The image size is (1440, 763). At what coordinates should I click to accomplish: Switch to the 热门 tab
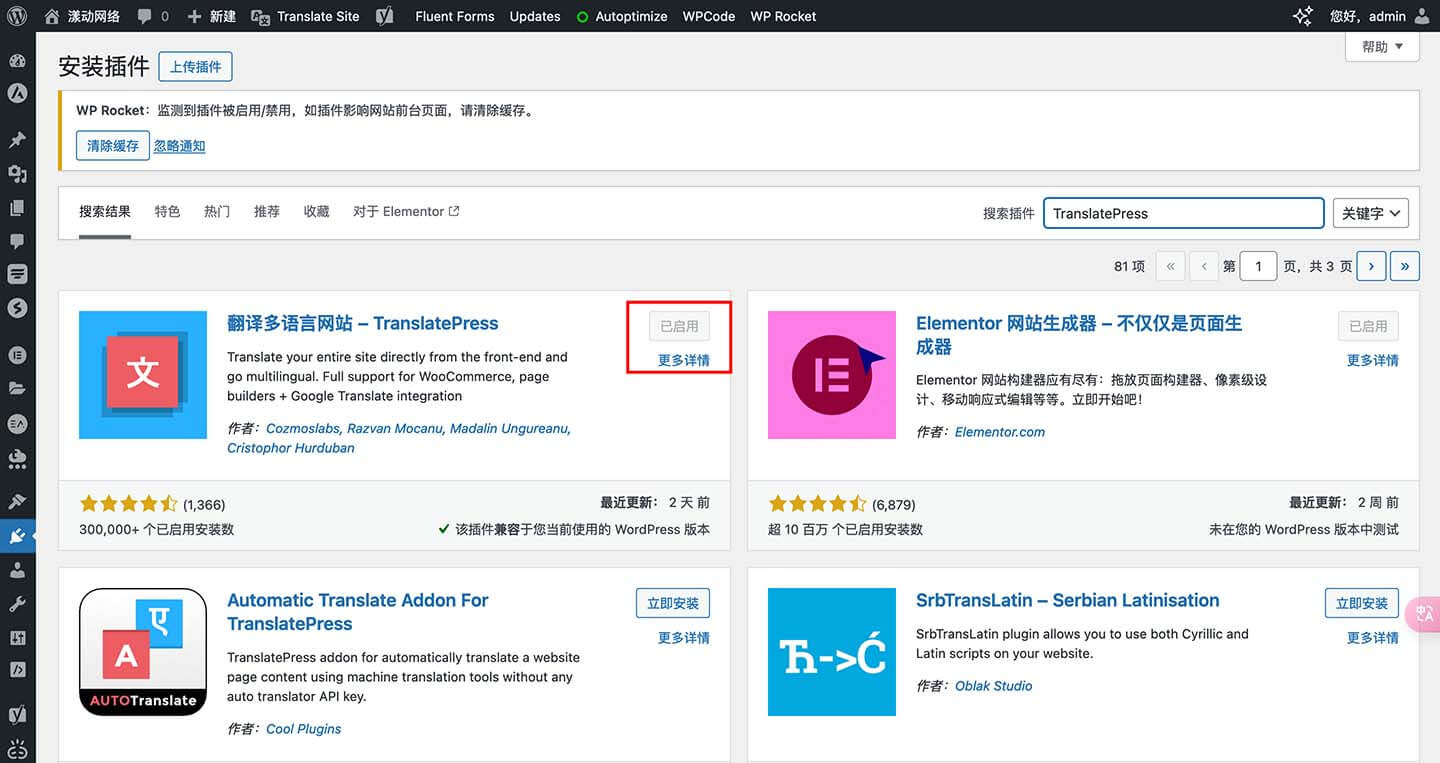(217, 212)
